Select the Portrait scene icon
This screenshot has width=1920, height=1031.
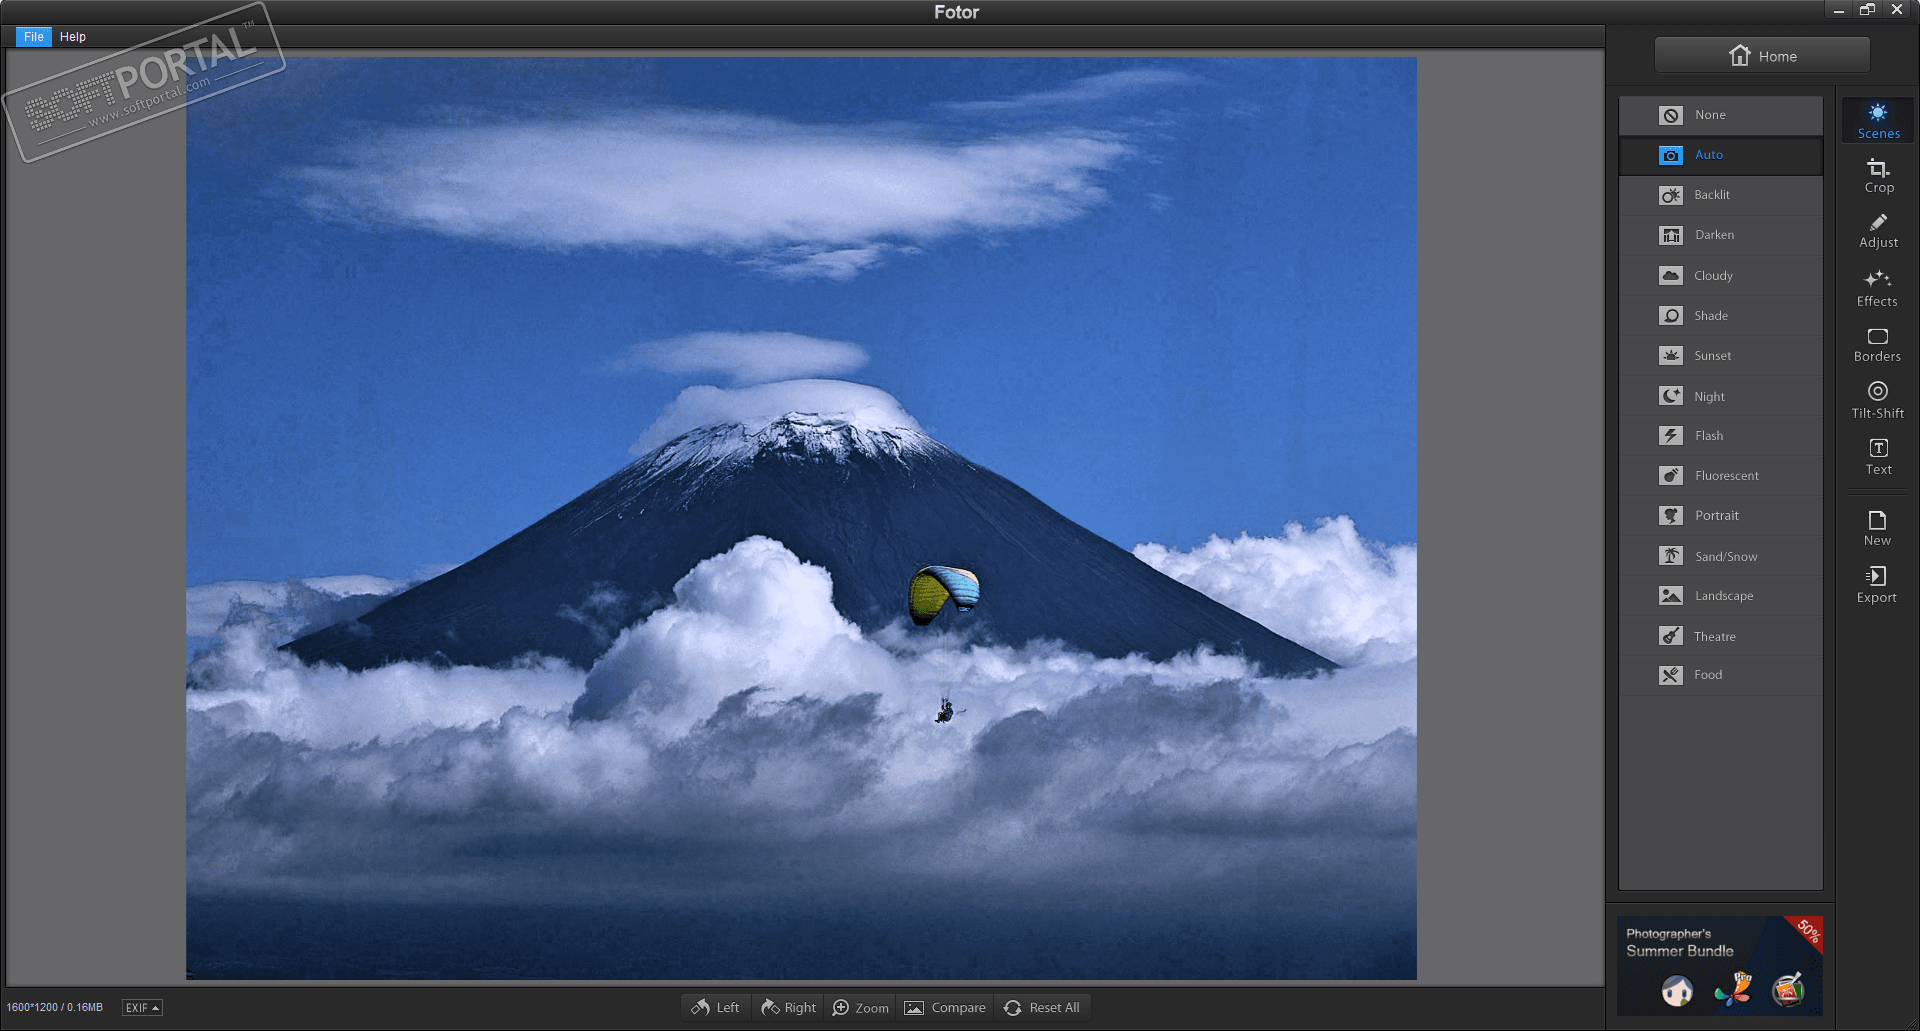pyautogui.click(x=1671, y=516)
